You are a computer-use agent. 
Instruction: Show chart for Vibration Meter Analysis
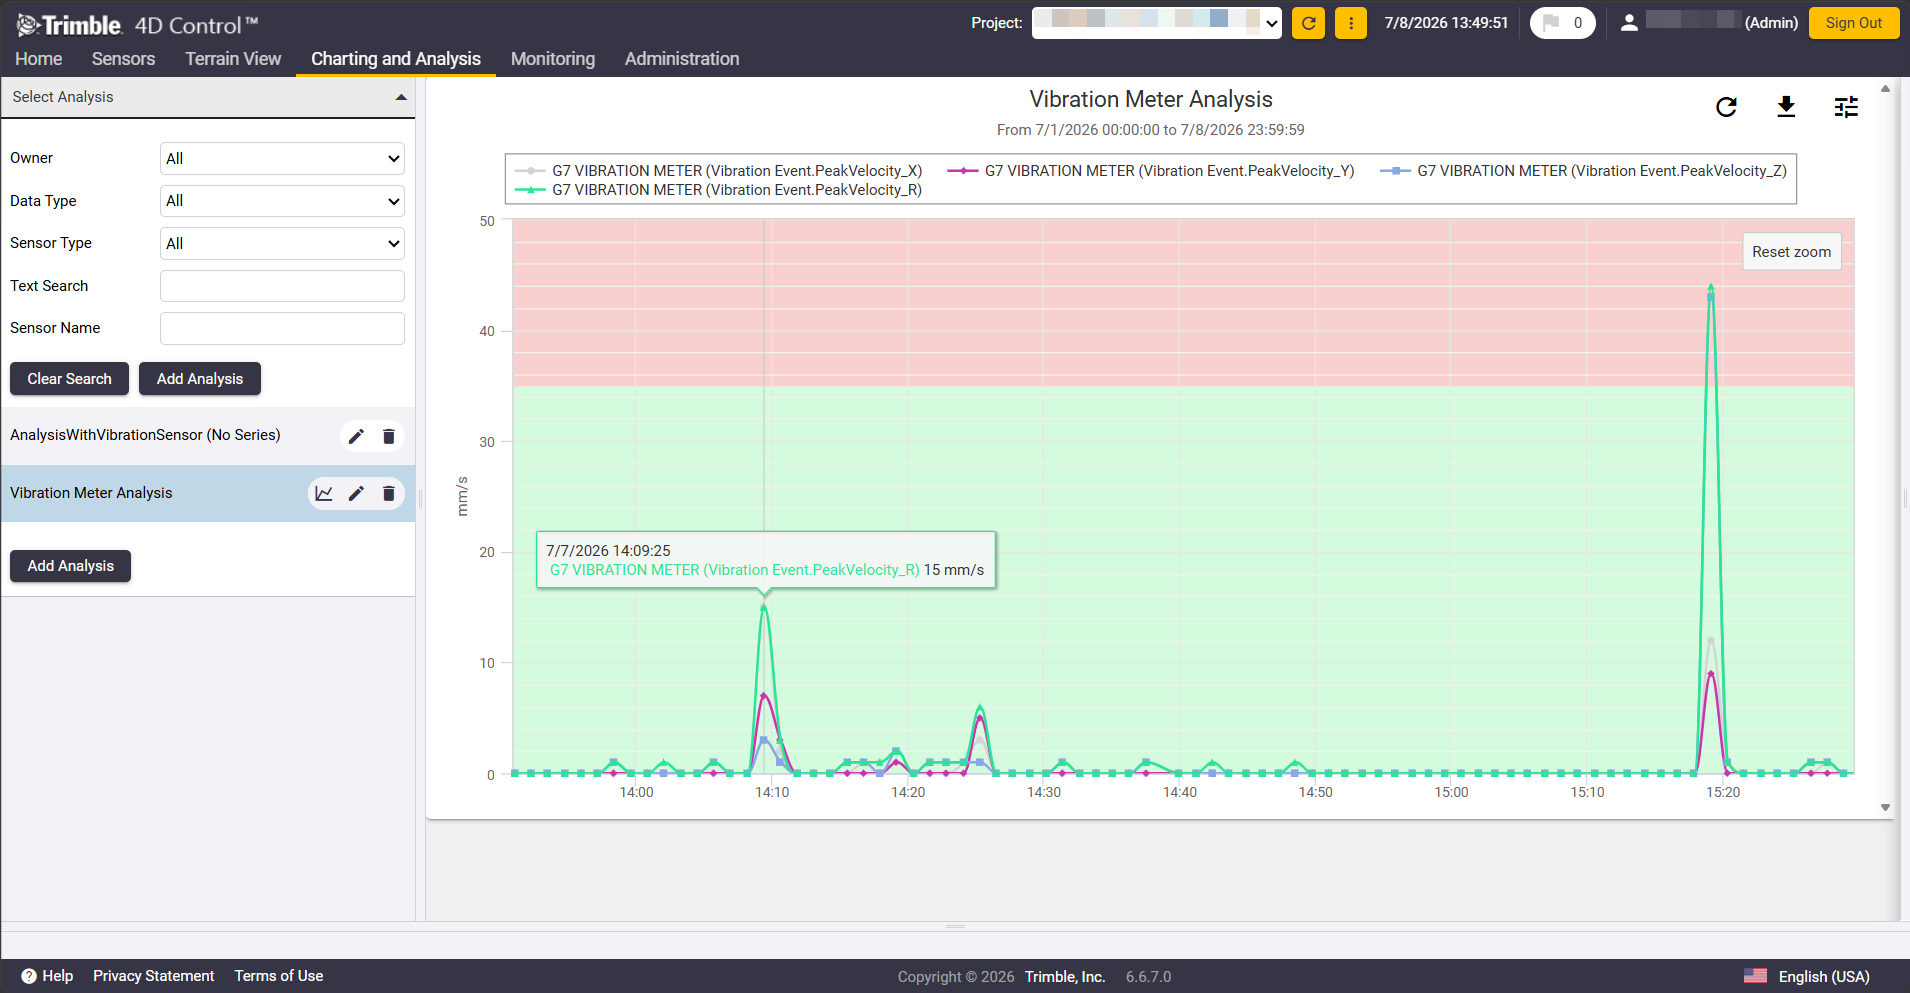click(x=324, y=493)
